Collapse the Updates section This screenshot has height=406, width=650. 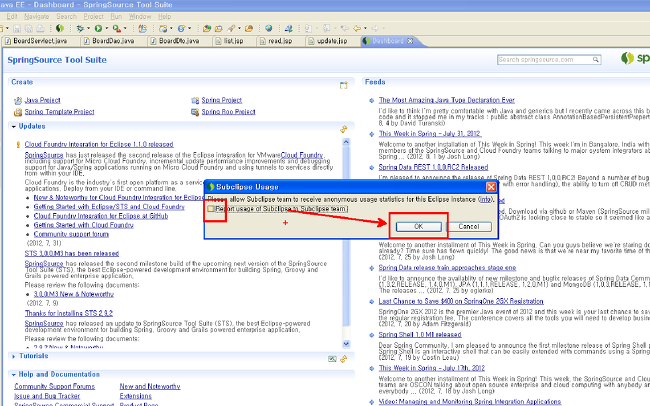click(x=14, y=126)
